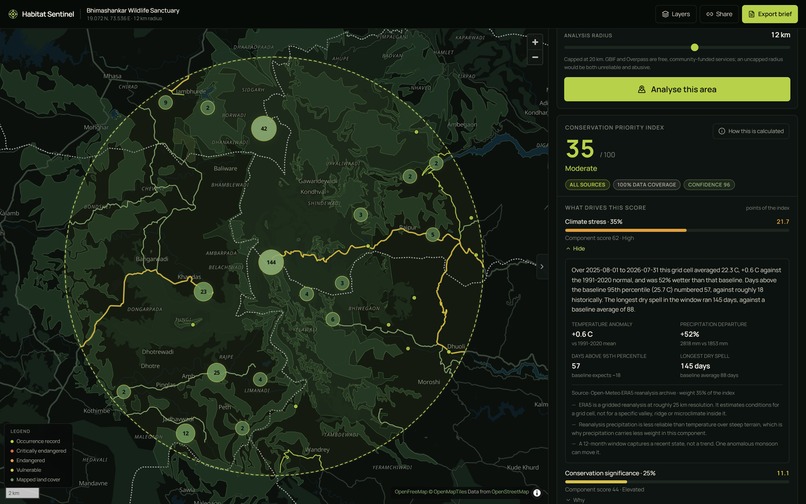
Task: Click the 57 days above percentile value
Action: point(576,366)
